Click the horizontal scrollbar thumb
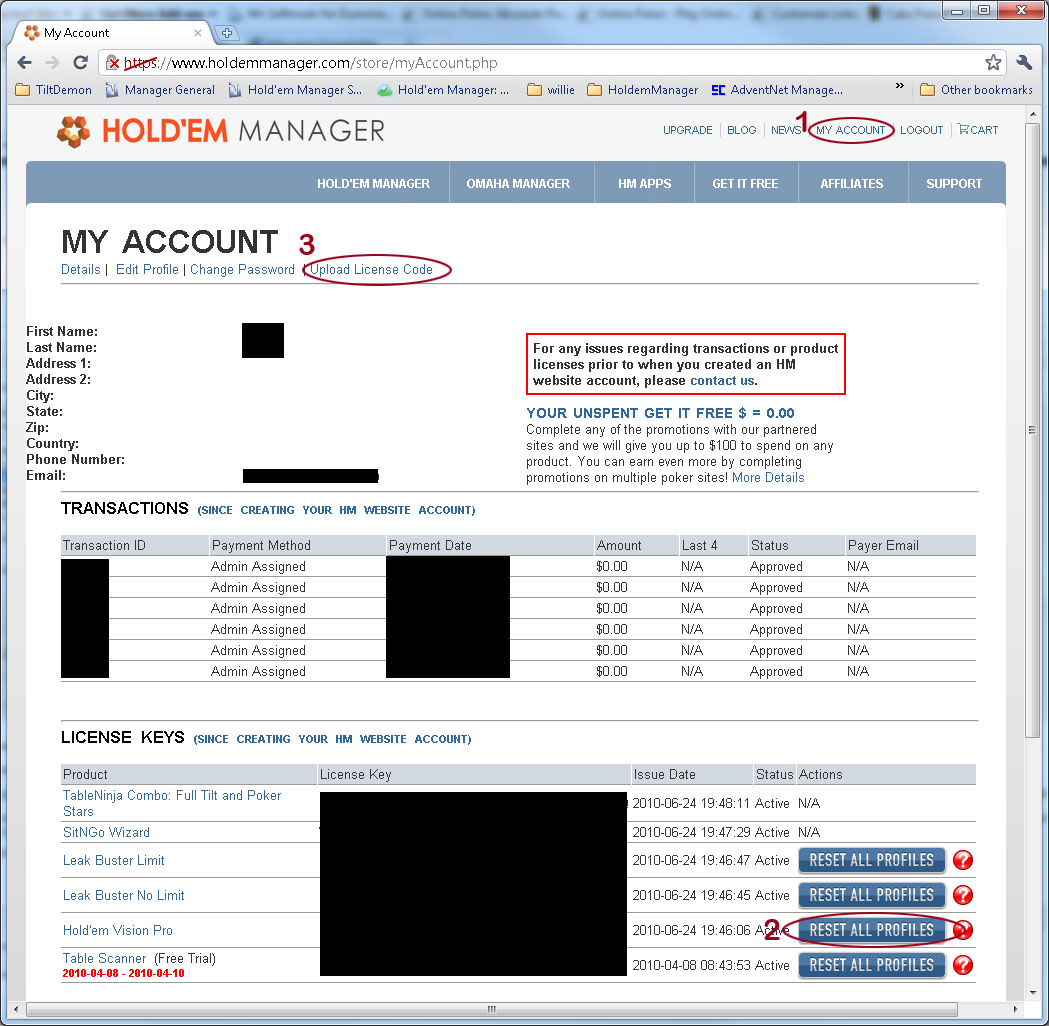 click(x=492, y=1009)
